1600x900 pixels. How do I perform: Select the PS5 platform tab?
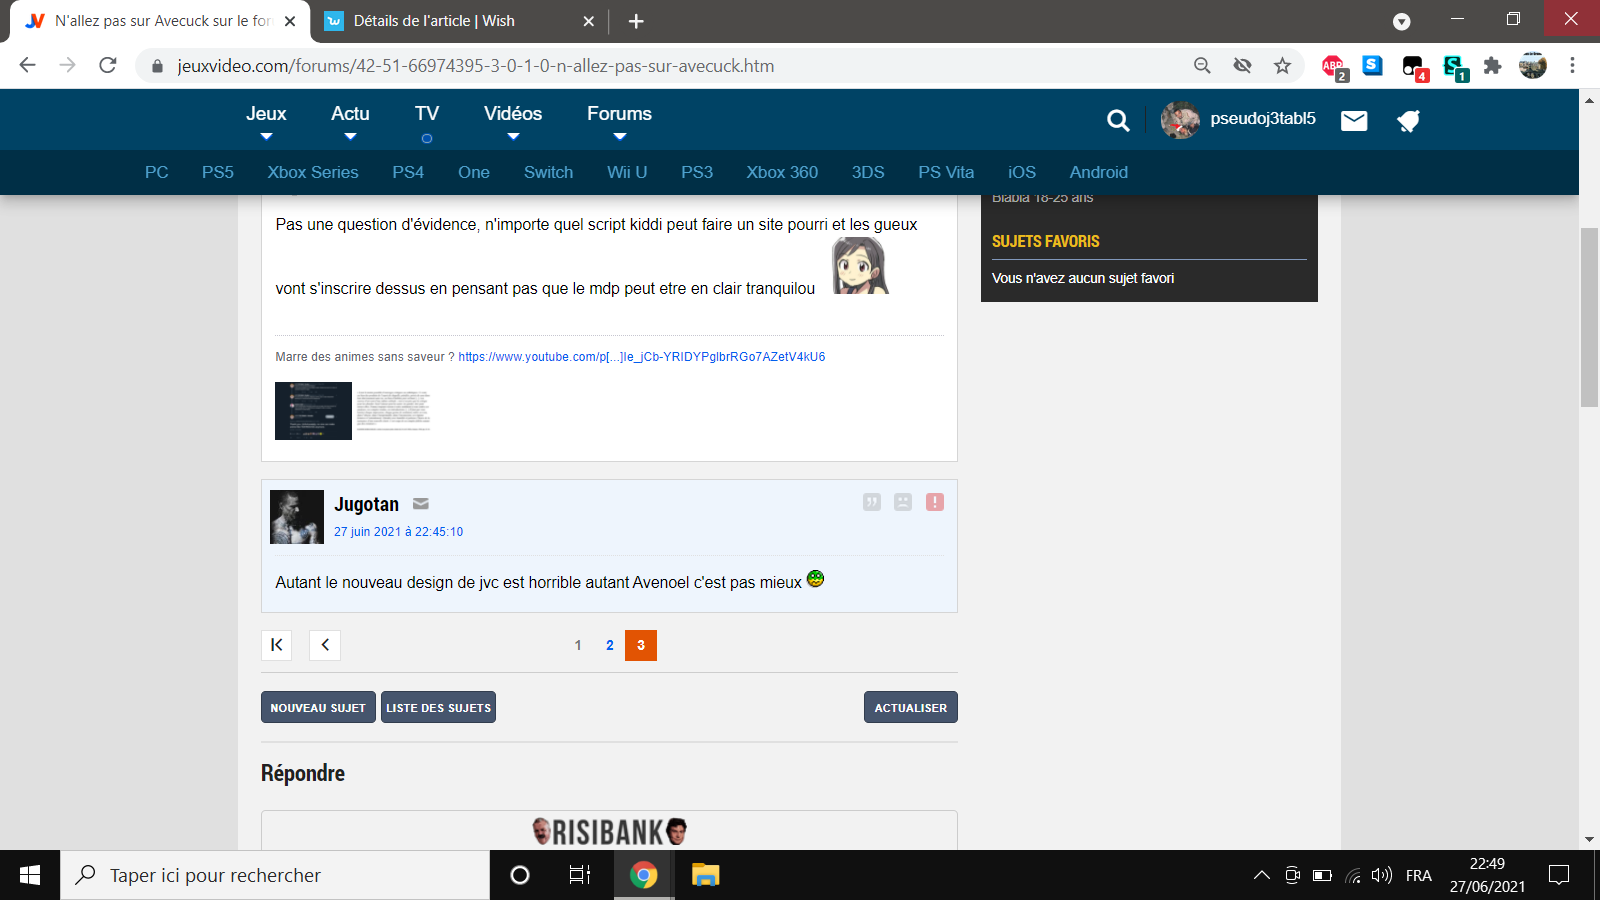pos(217,172)
